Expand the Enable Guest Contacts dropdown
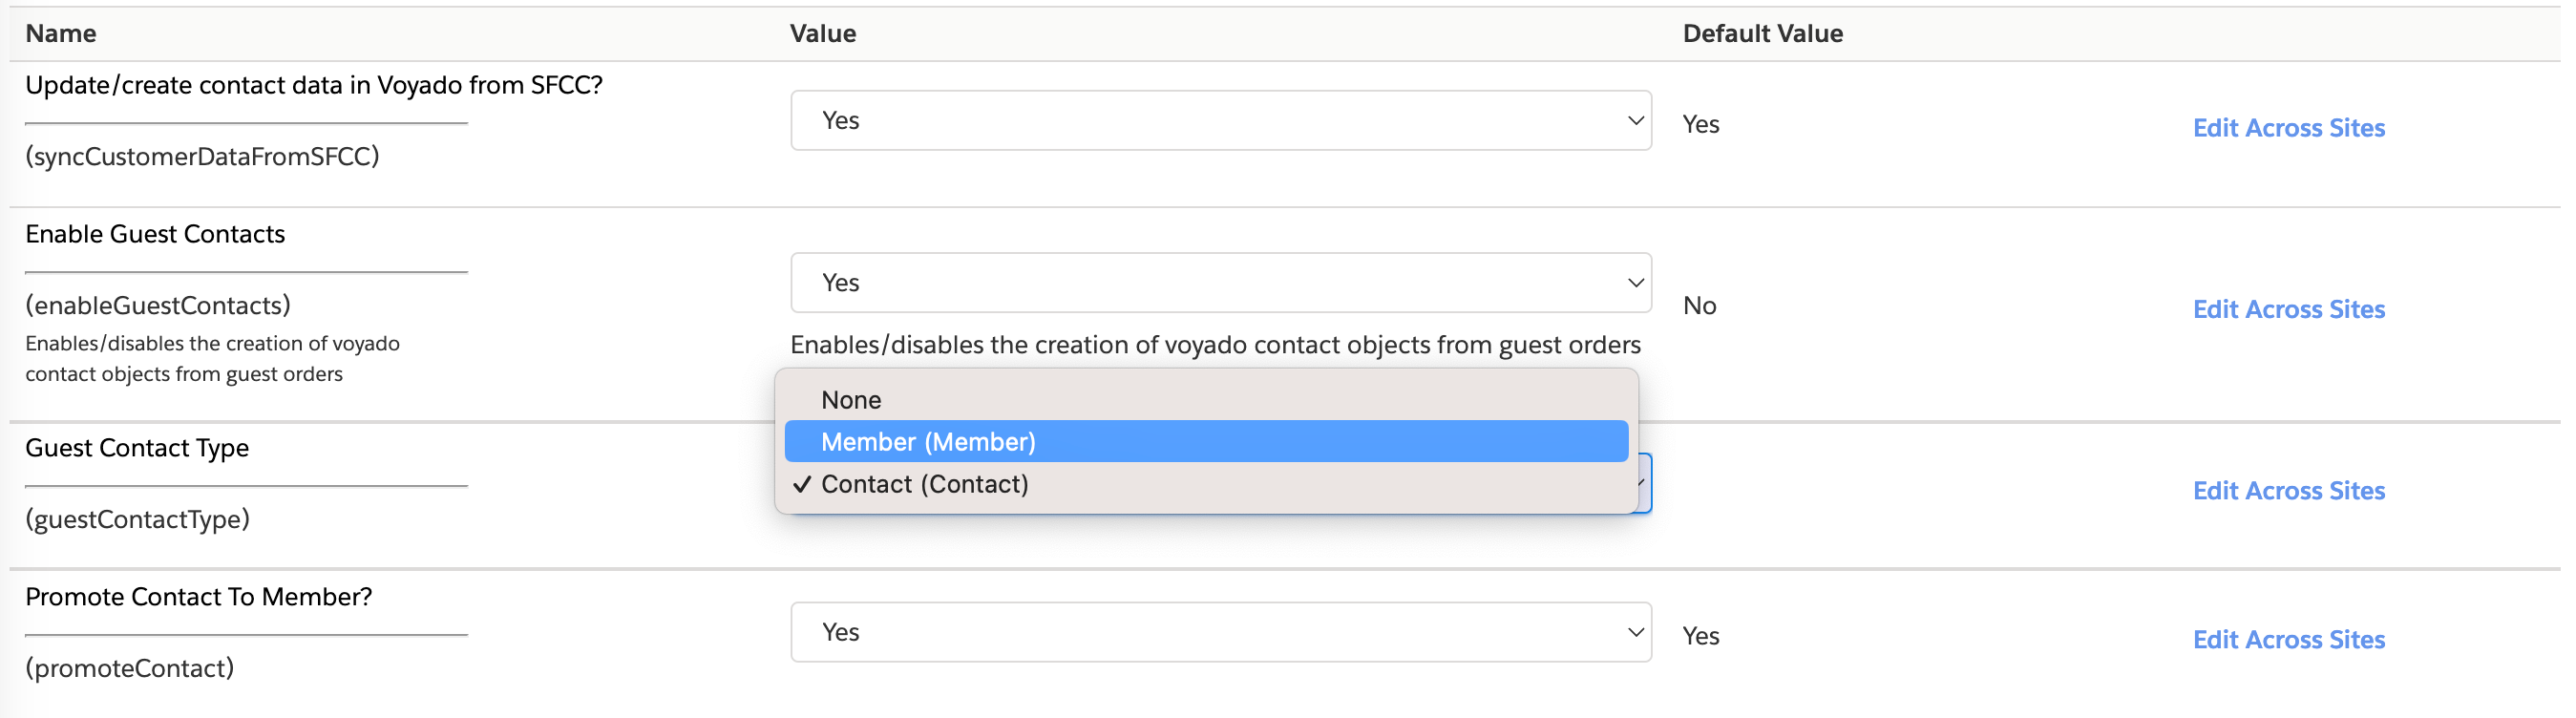 click(1220, 282)
